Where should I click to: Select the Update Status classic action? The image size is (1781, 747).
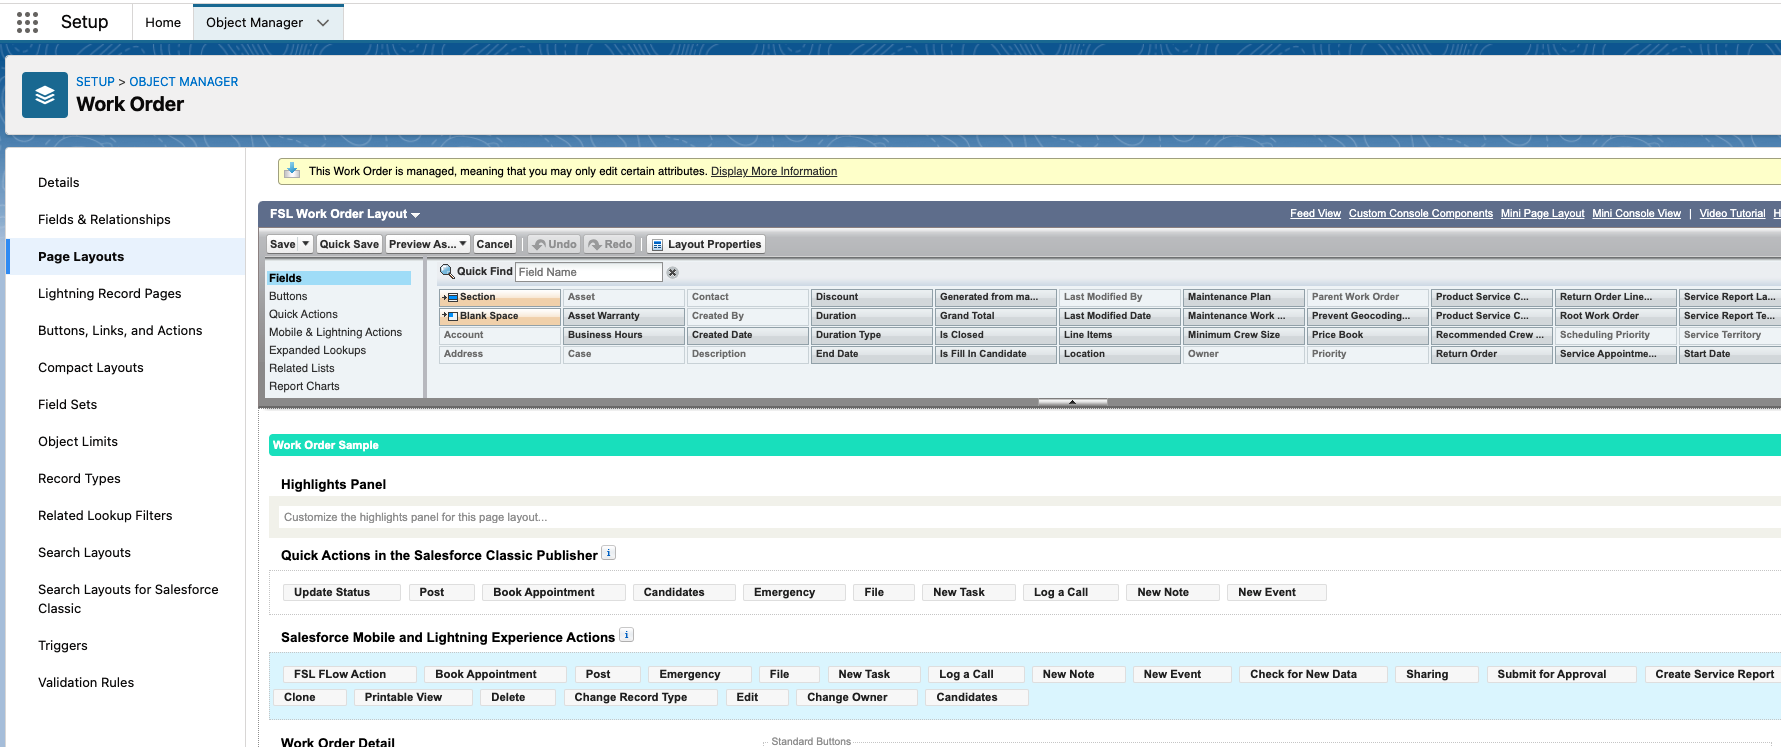(x=341, y=592)
